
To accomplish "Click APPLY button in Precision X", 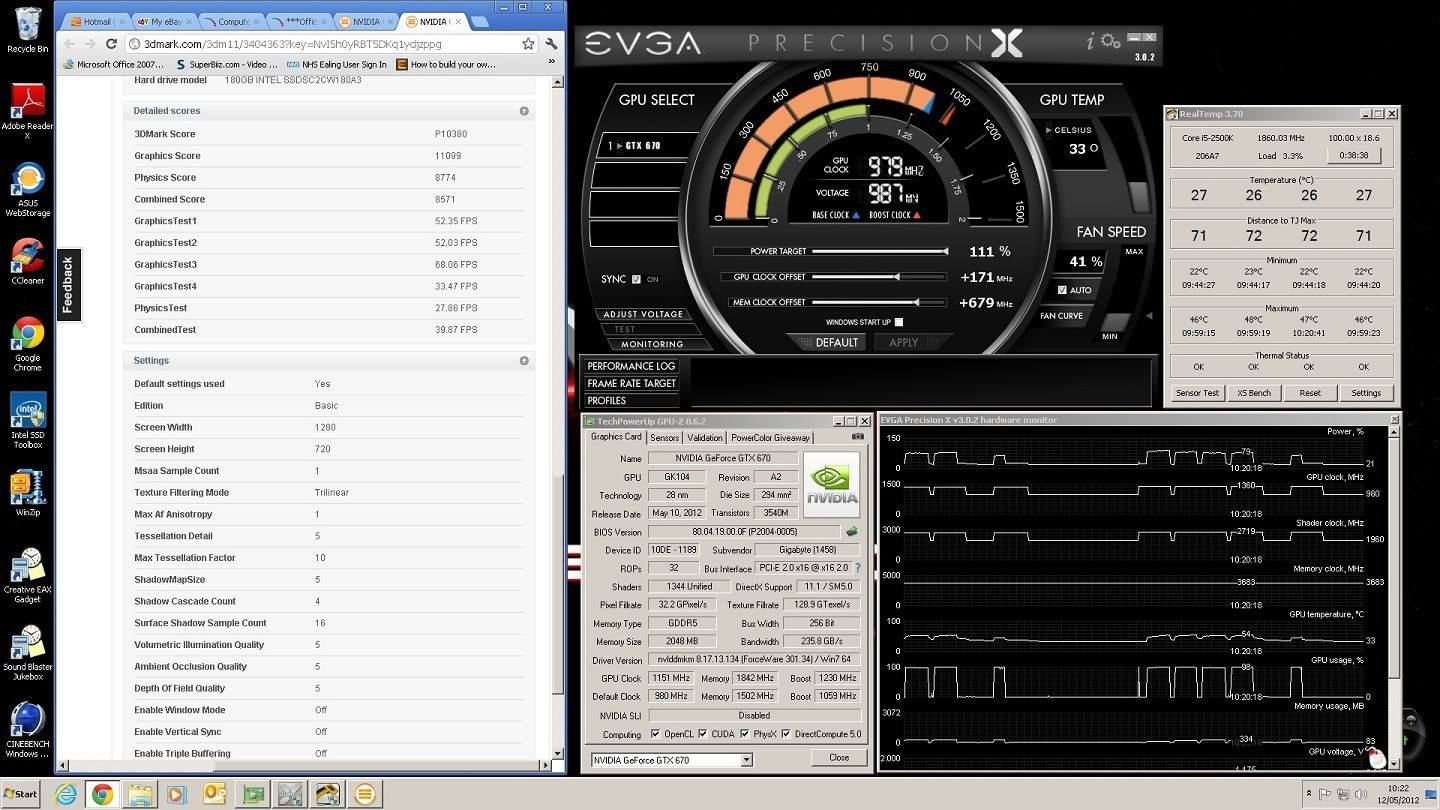I will coord(903,342).
